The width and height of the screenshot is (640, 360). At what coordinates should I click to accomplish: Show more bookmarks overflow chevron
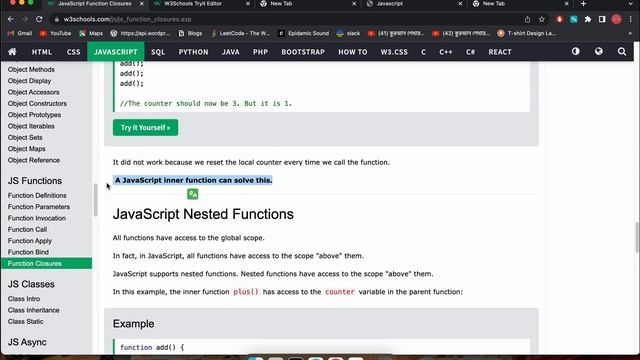[630, 33]
